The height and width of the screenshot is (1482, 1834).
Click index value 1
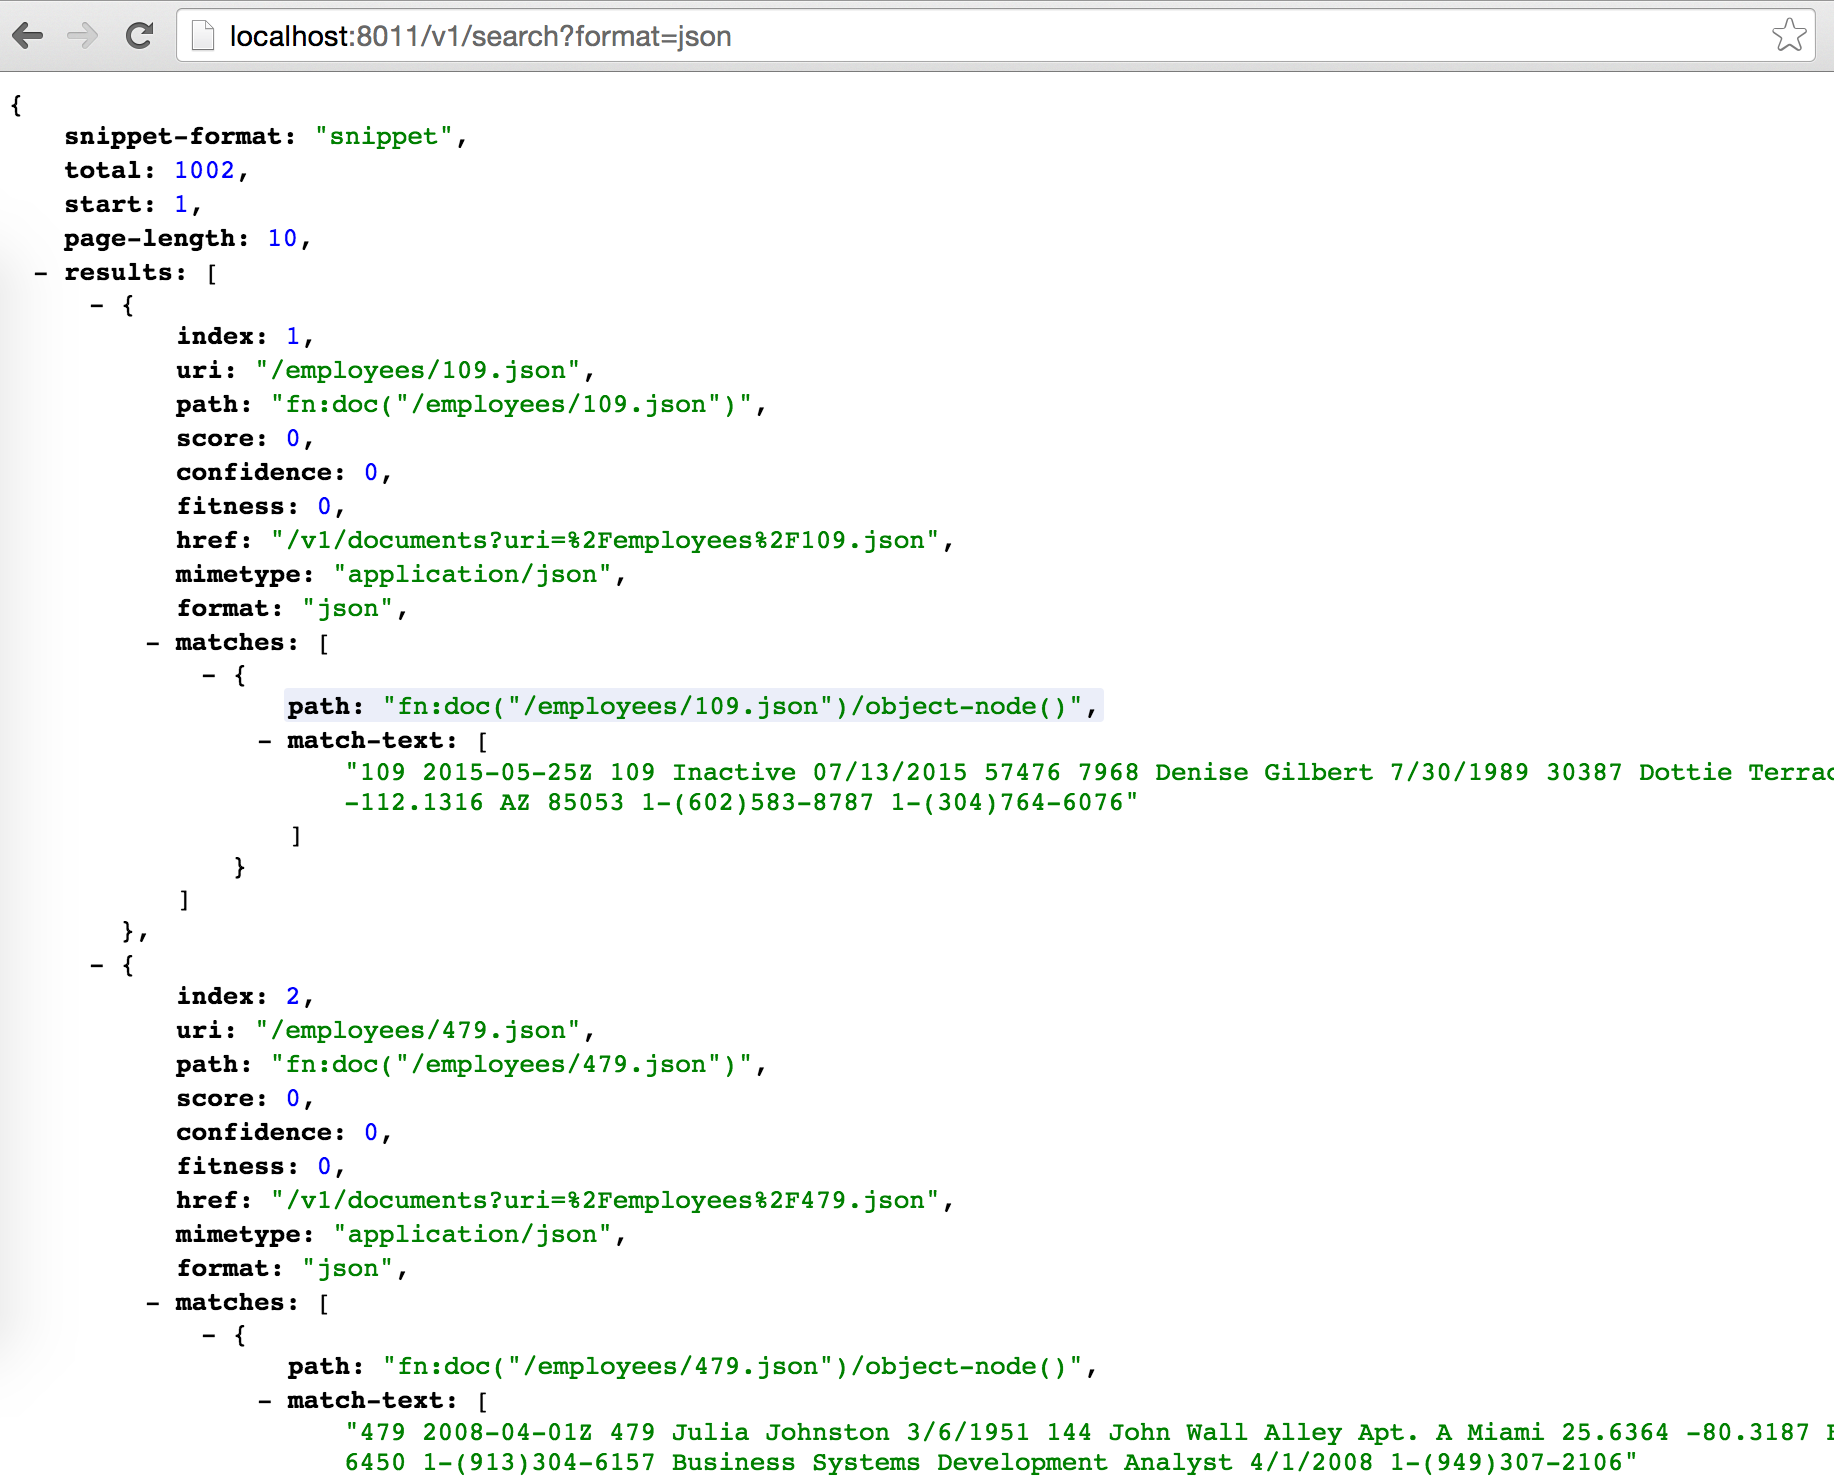293,336
